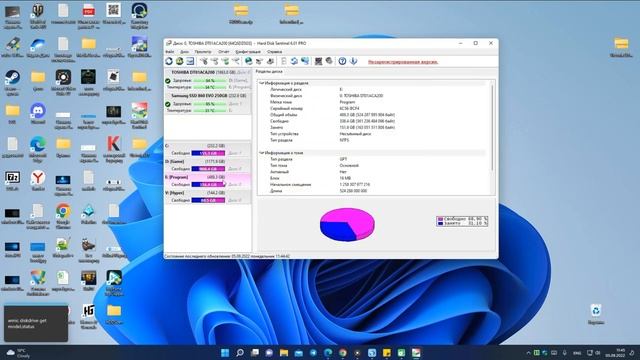The width and height of the screenshot is (640, 360).
Task: Open the Диск menu
Action: 184,52
